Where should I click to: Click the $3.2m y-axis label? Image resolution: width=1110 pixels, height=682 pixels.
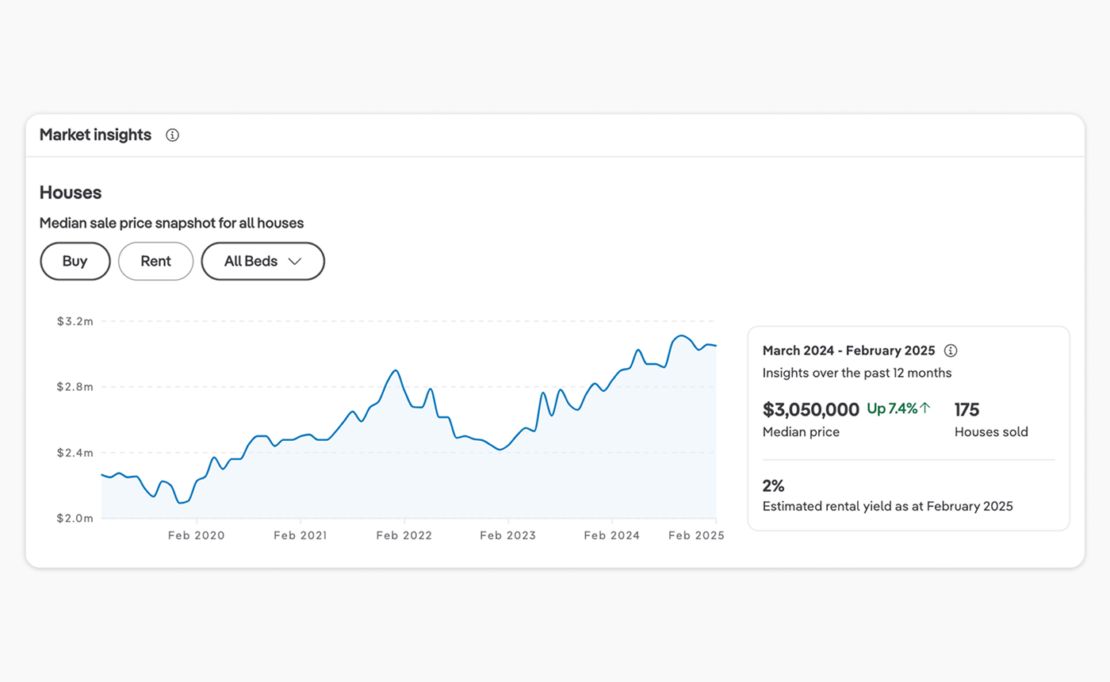point(75,322)
